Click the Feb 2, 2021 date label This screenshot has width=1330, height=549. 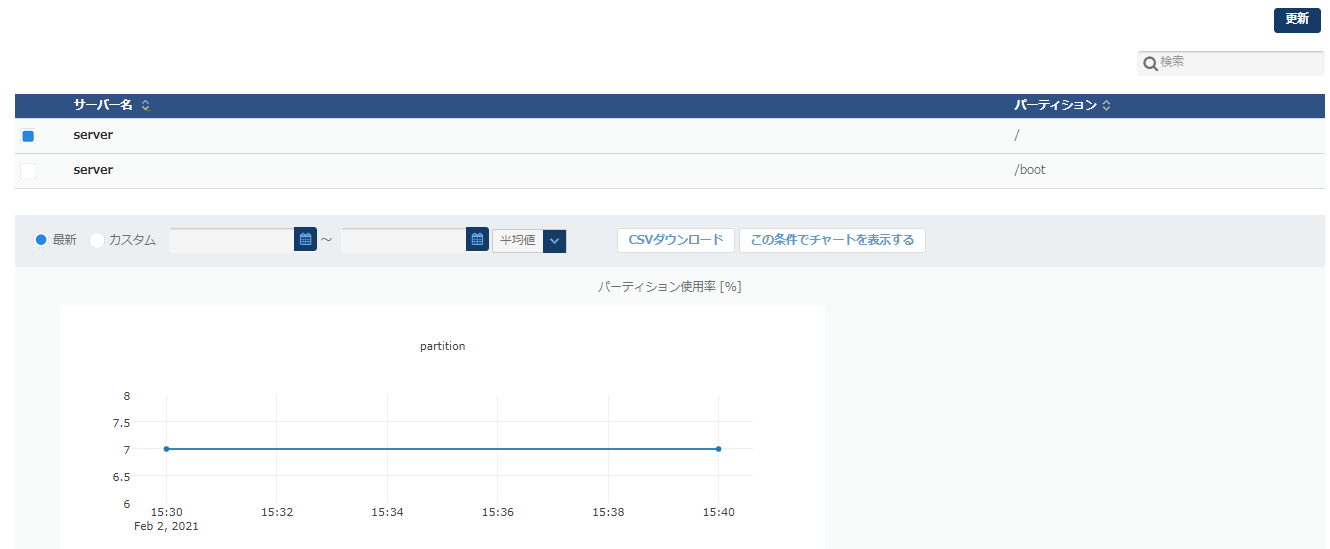[x=166, y=526]
